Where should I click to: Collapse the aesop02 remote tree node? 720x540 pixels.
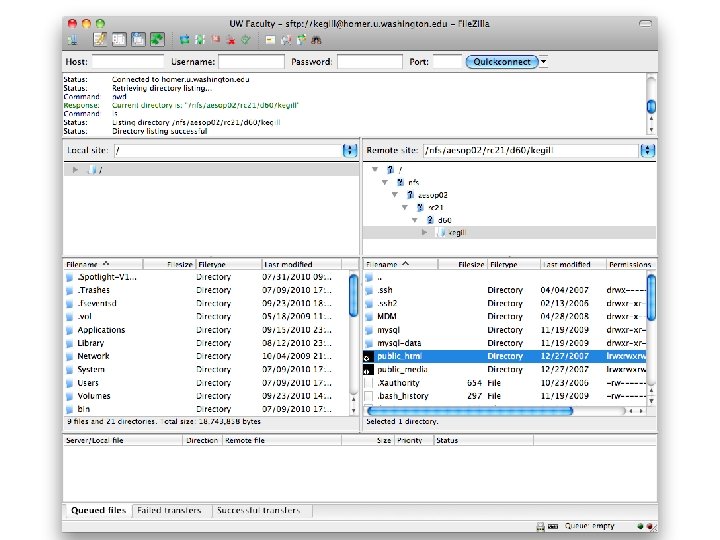coord(397,194)
